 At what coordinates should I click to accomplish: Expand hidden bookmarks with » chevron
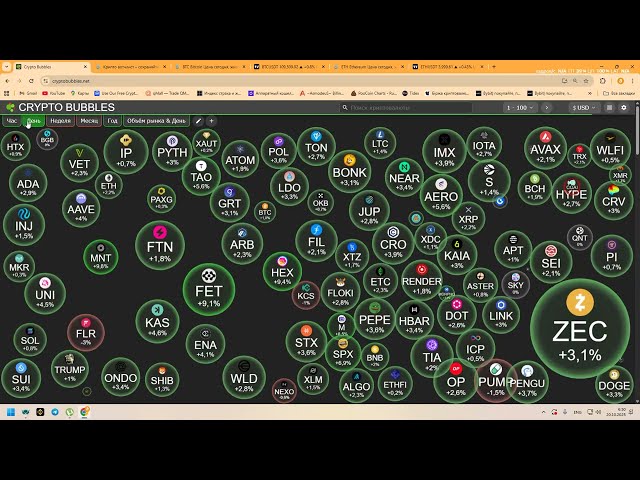tap(590, 93)
